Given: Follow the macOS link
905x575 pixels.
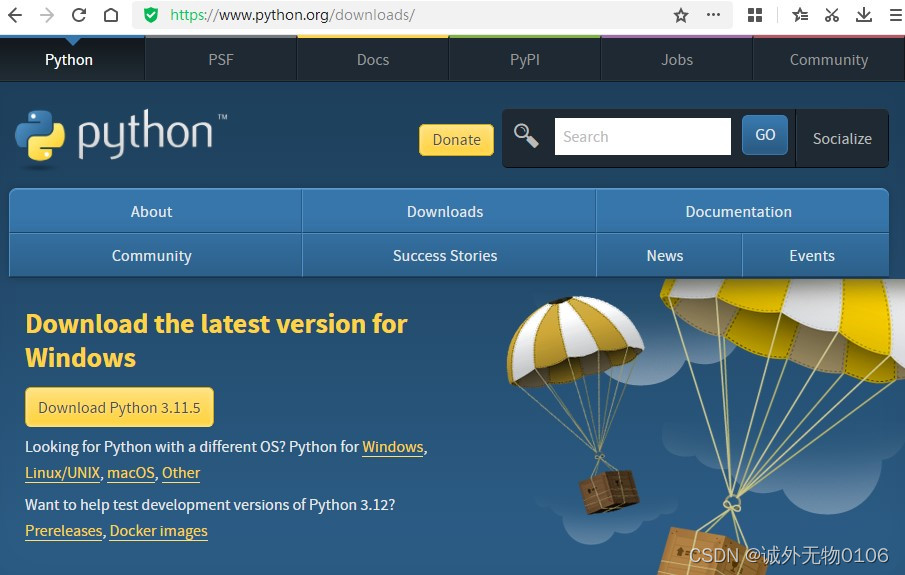Looking at the screenshot, I should click(131, 473).
